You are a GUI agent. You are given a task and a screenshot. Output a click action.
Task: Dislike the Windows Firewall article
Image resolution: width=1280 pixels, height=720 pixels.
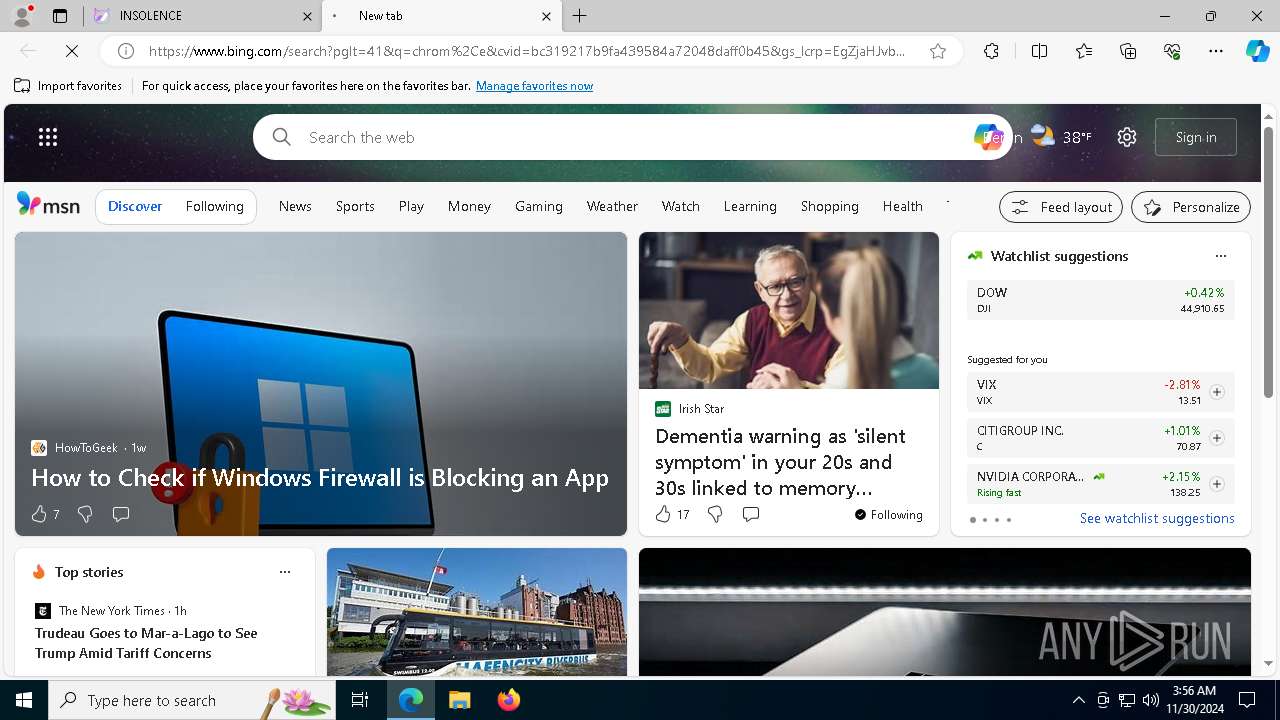point(85,514)
